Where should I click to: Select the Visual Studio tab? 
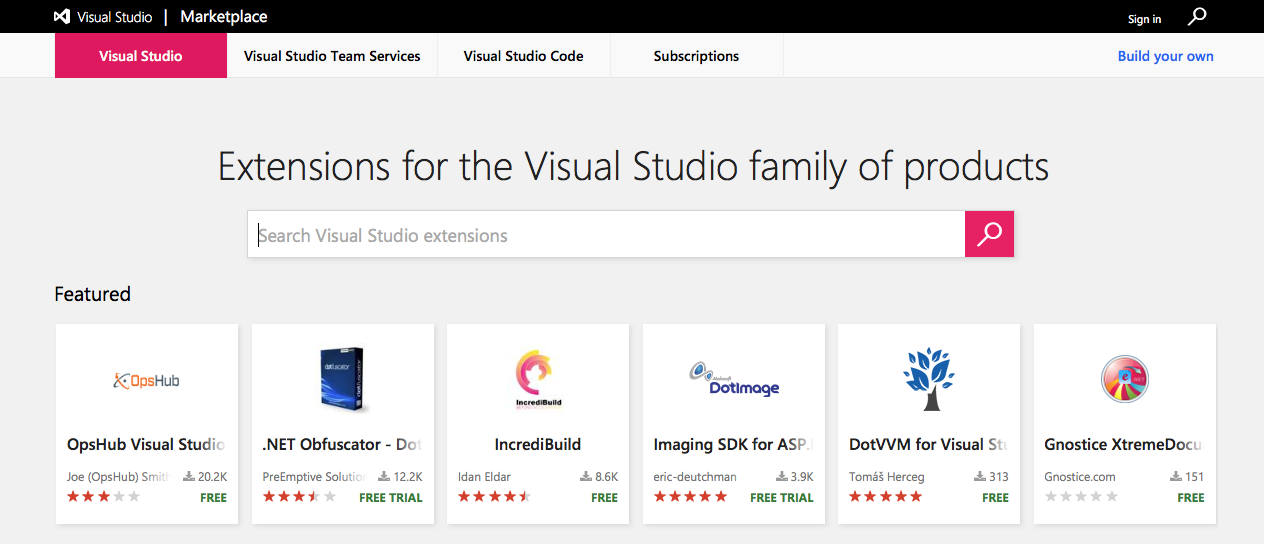point(141,56)
